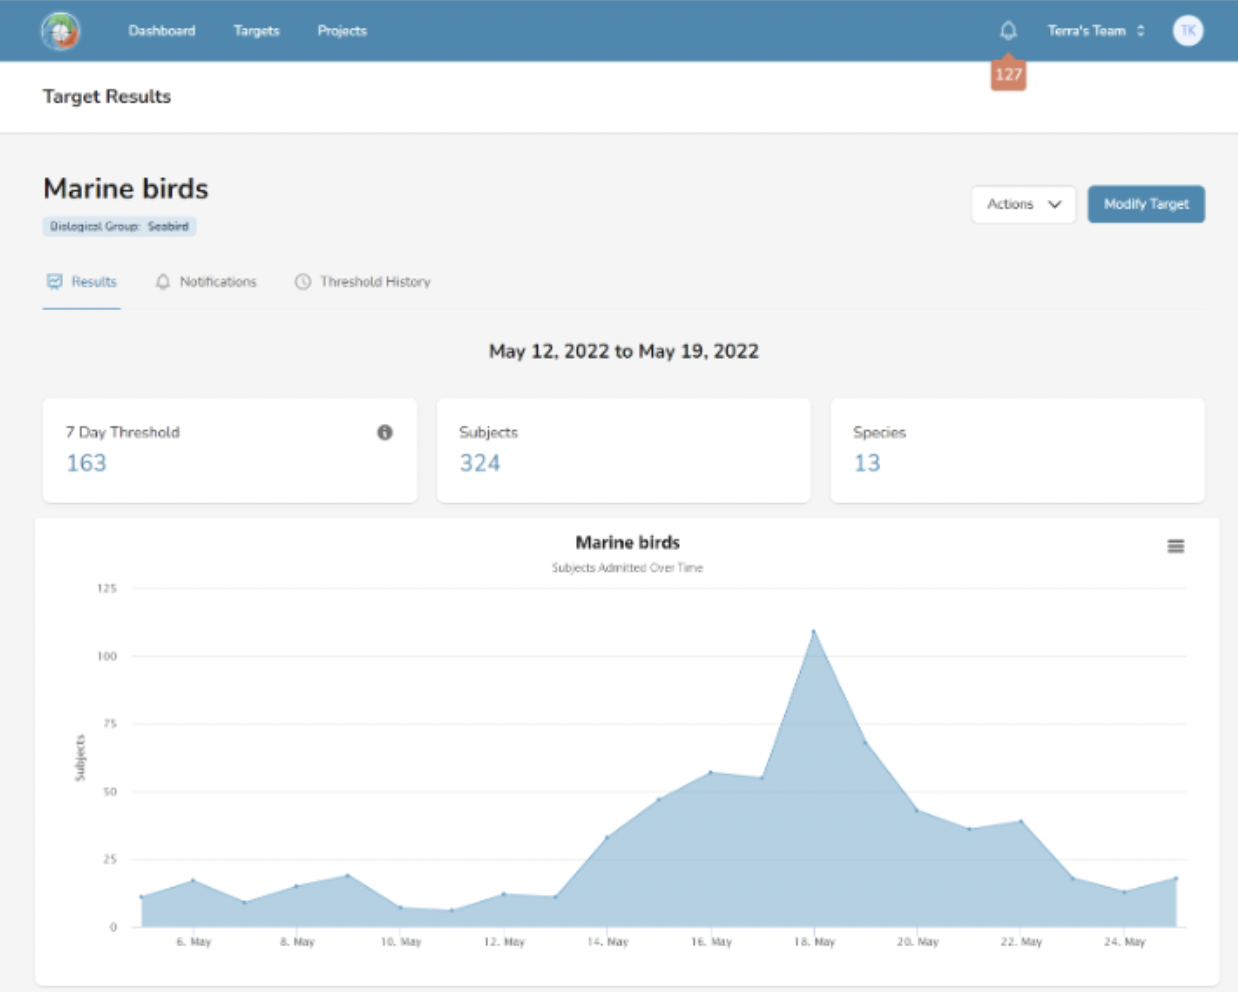The width and height of the screenshot is (1238, 992).
Task: Click the peak data point on 18 May
Action: click(x=814, y=631)
